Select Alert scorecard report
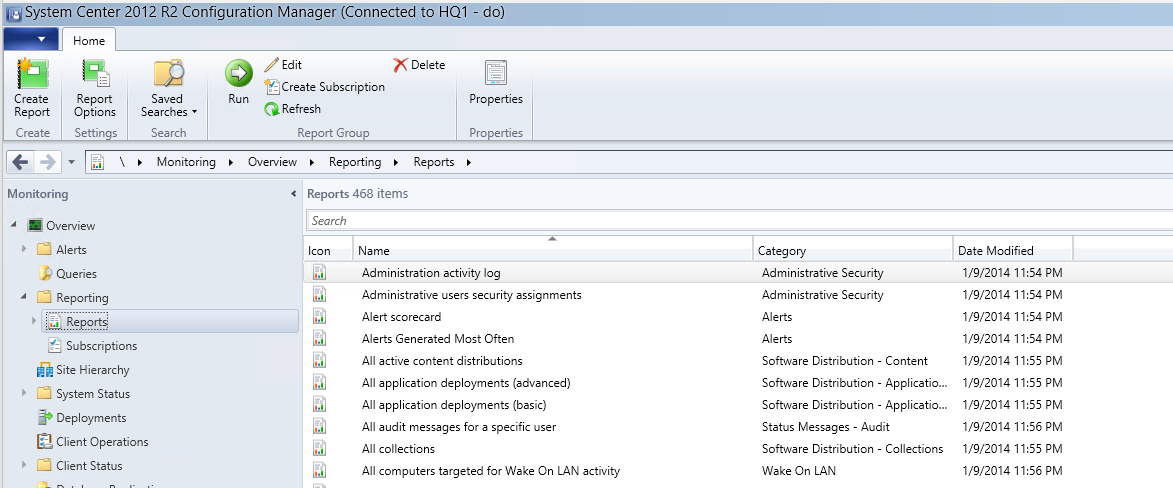Viewport: 1173px width, 488px height. click(x=401, y=317)
